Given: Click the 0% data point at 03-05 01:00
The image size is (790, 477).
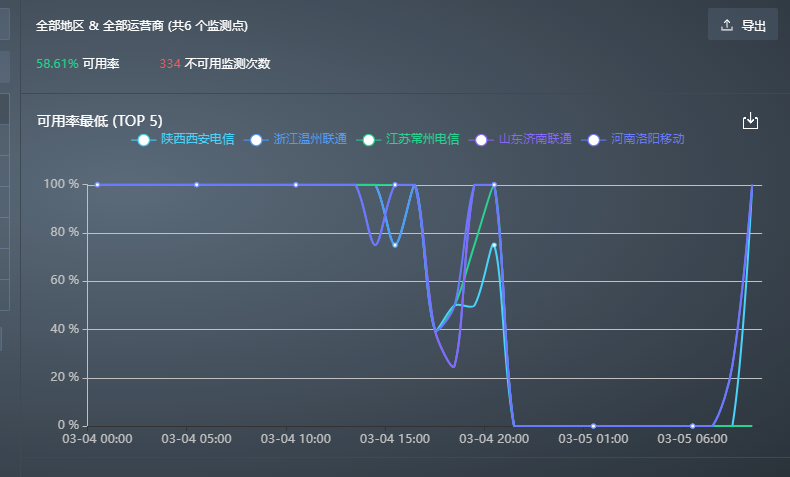Looking at the screenshot, I should coord(593,426).
